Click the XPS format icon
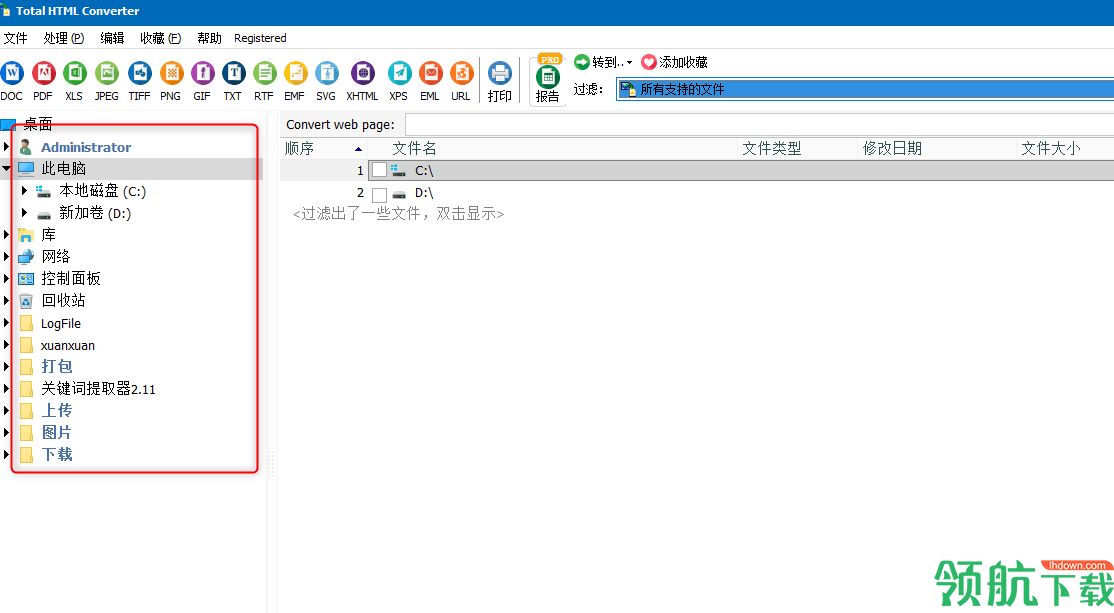Screen dimensions: 1114x613 click(399, 73)
